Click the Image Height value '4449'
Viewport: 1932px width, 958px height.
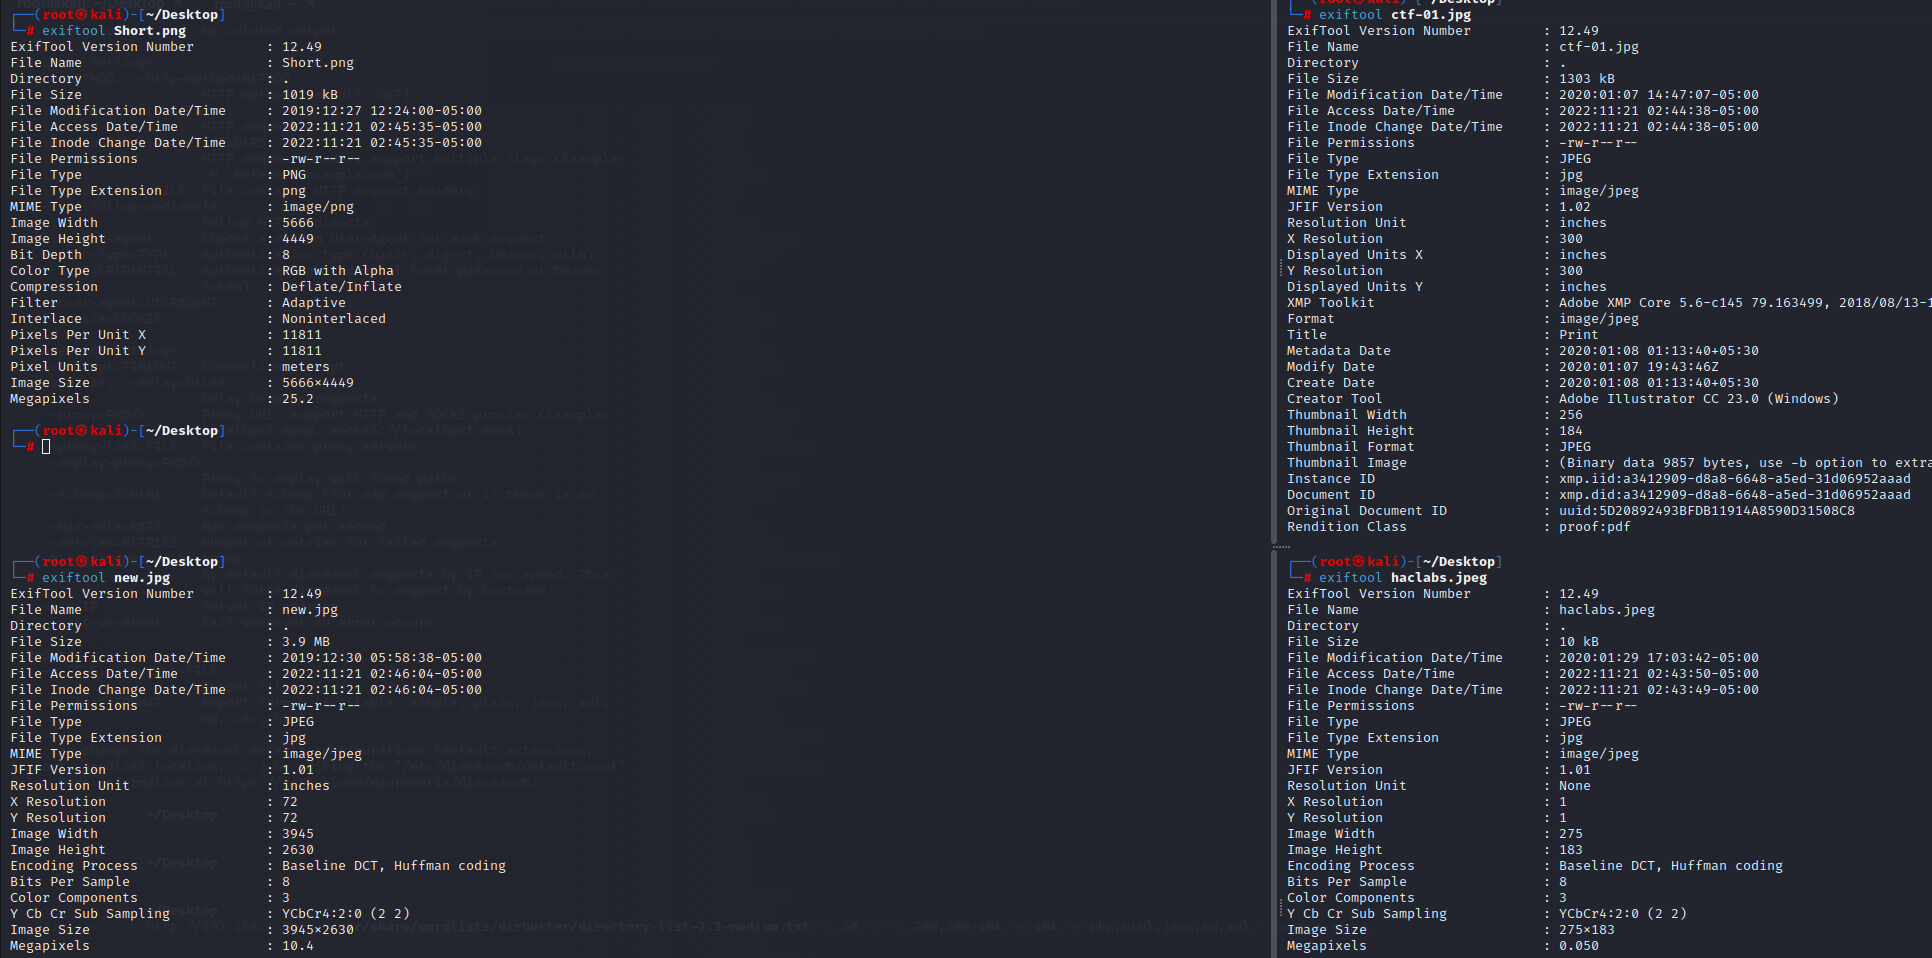click(298, 239)
